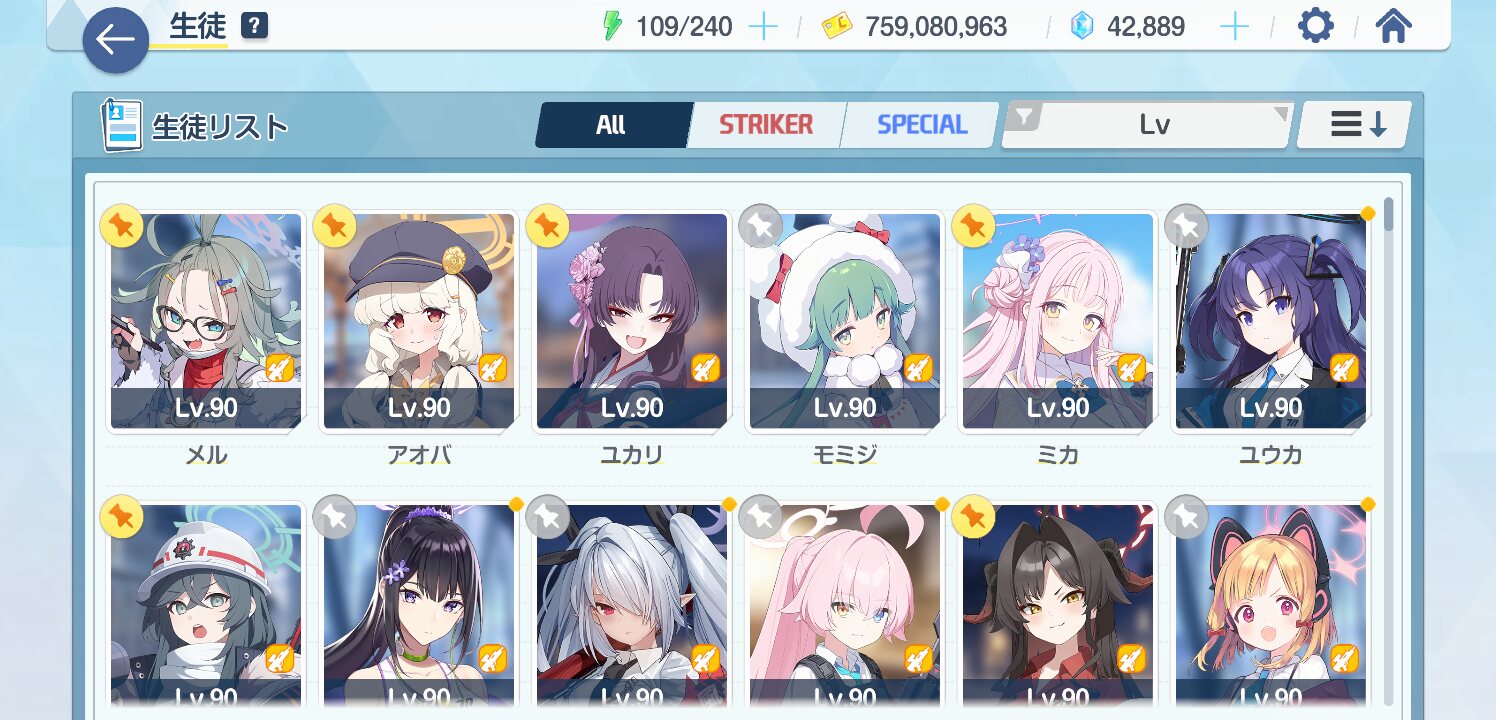Add energy with plus next to 109/240
The image size is (1496, 720).
pos(763,27)
